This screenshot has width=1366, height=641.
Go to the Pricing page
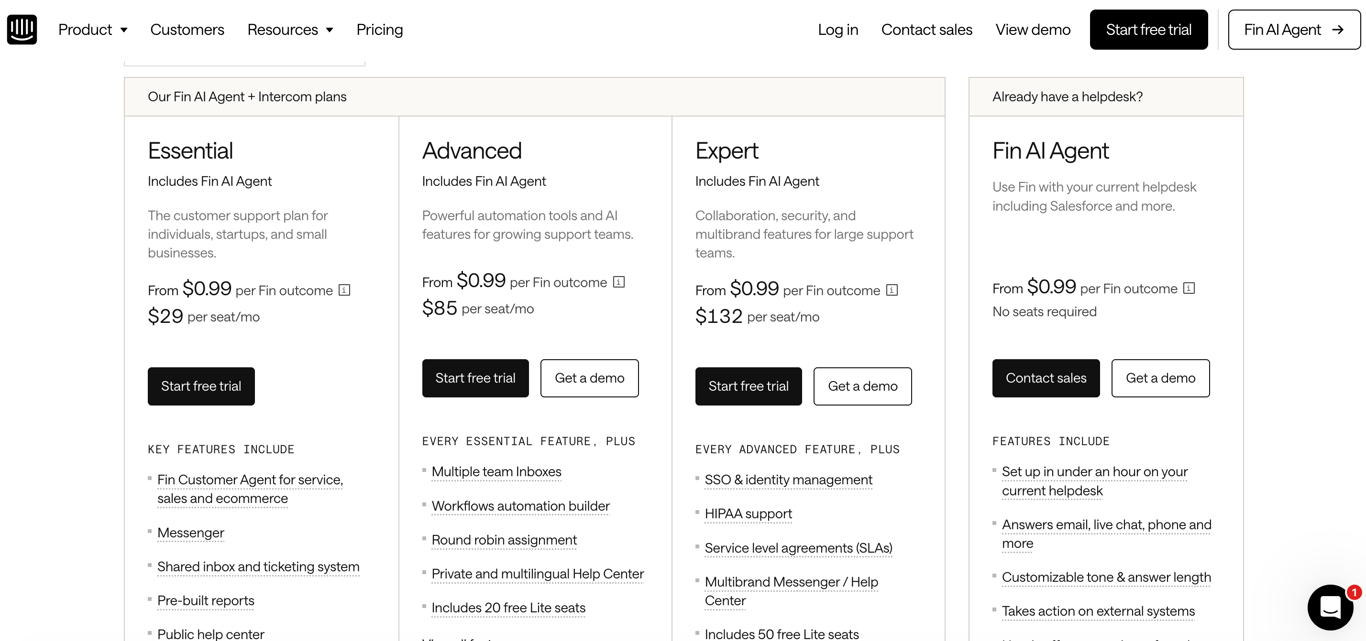380,29
